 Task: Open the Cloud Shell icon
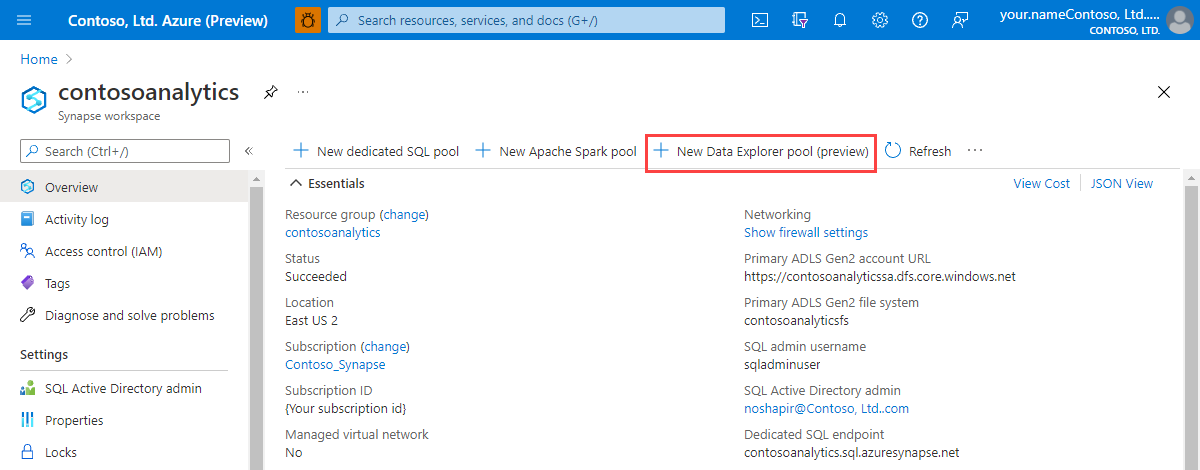[x=760, y=20]
